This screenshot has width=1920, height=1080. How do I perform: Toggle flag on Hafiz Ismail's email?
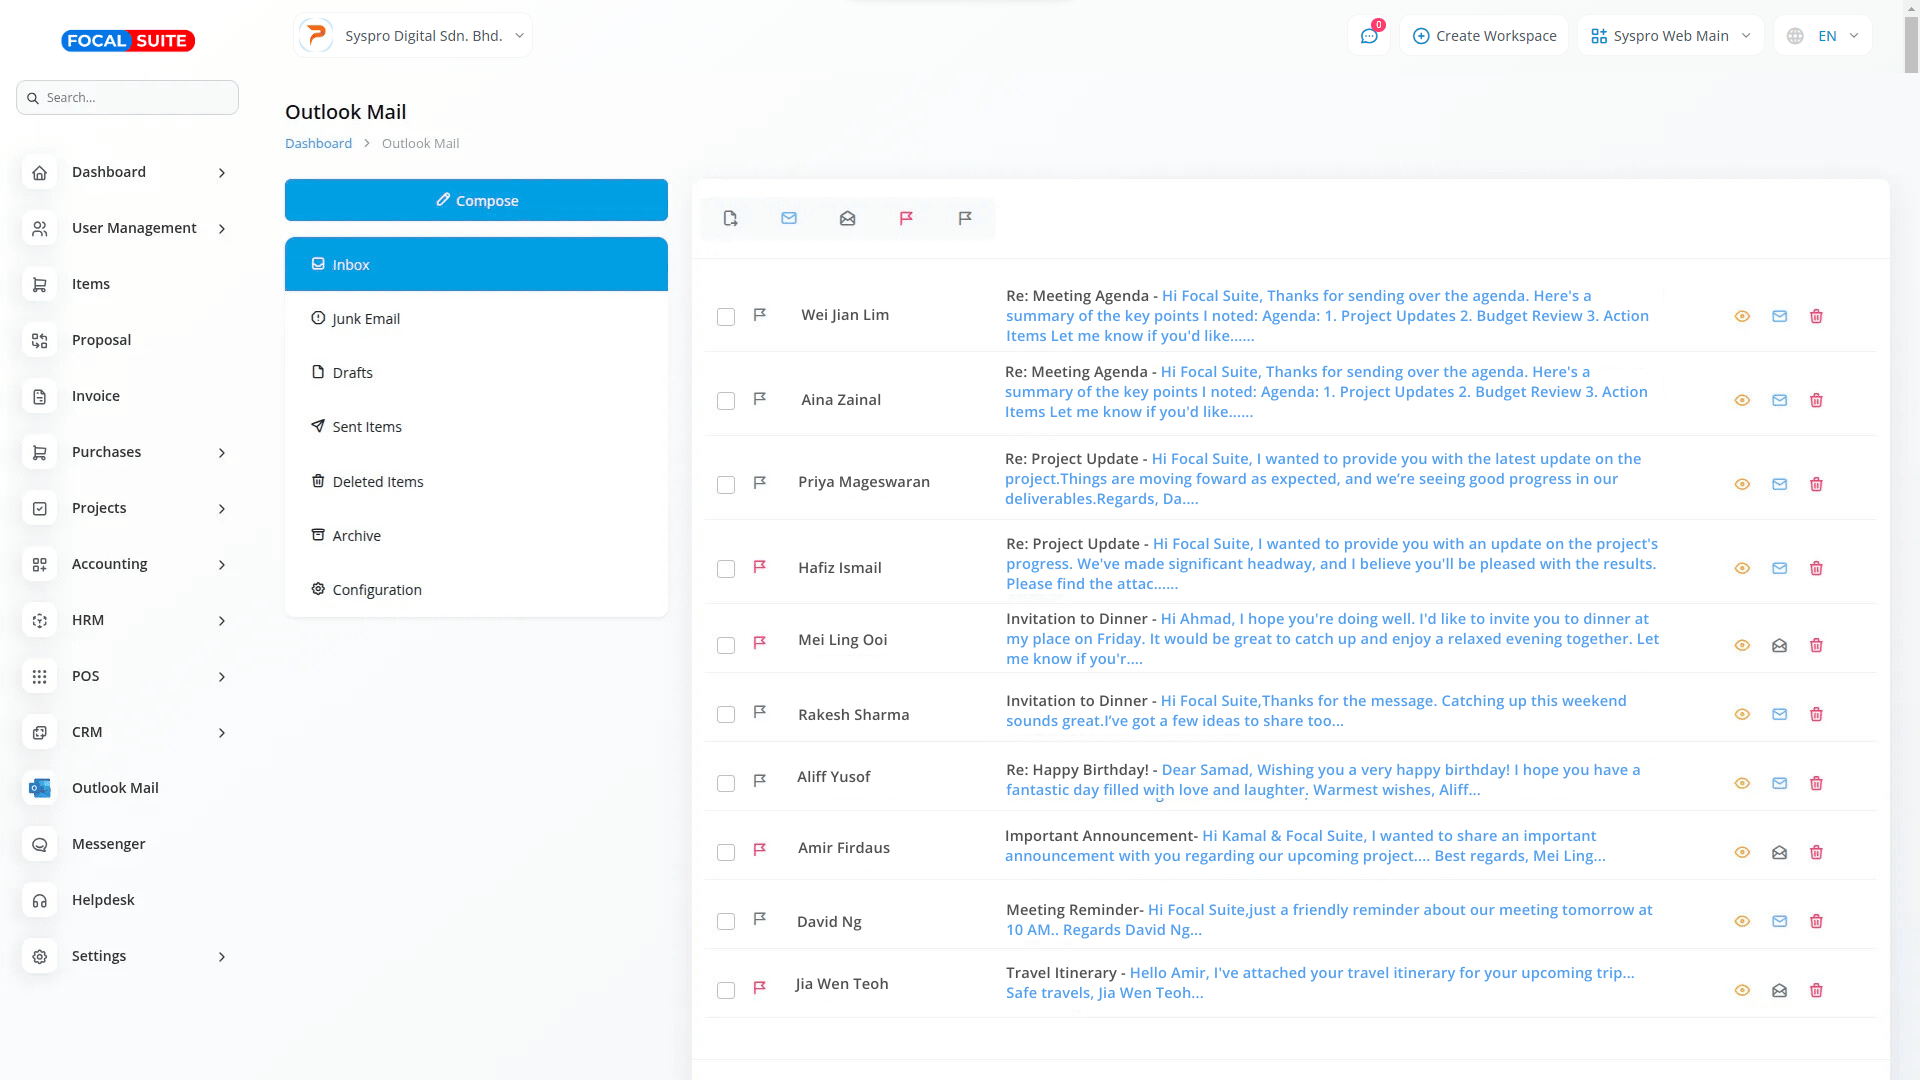(x=760, y=567)
